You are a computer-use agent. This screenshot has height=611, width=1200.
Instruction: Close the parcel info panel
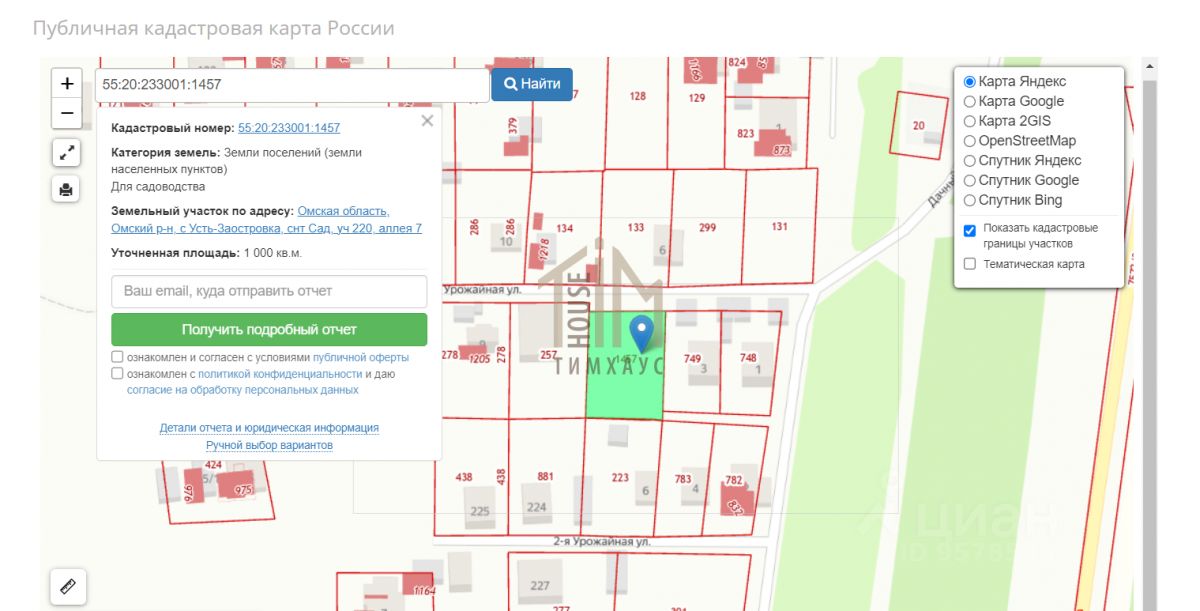tap(427, 121)
